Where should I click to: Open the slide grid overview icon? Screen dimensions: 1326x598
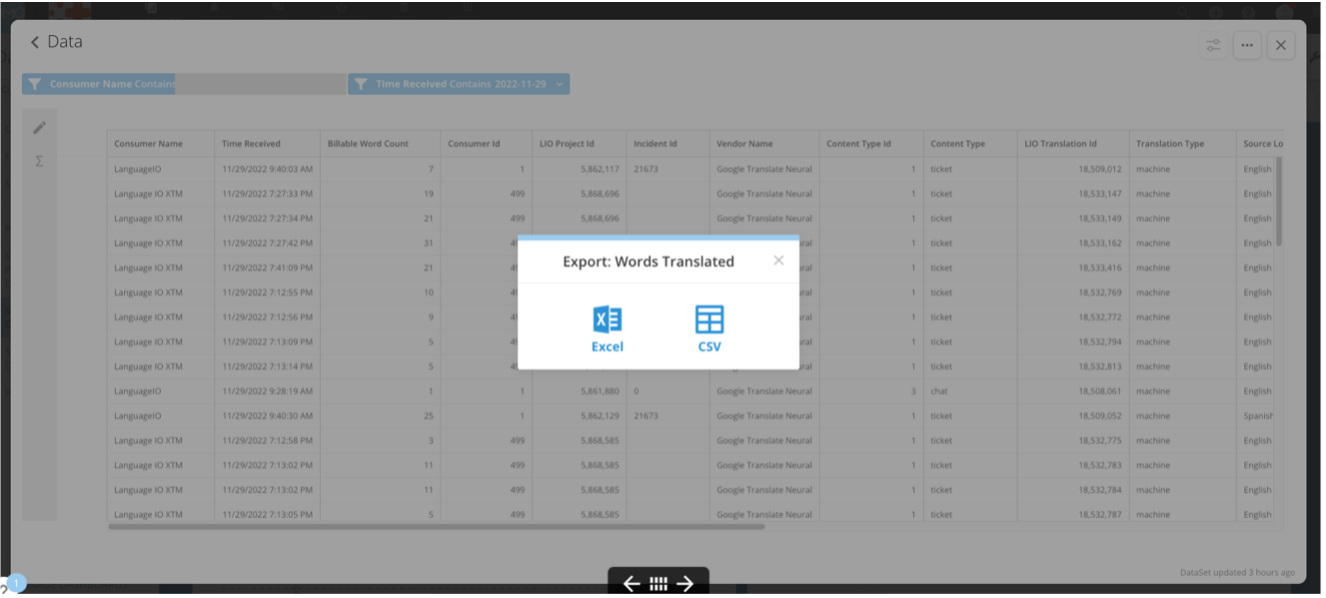658,584
